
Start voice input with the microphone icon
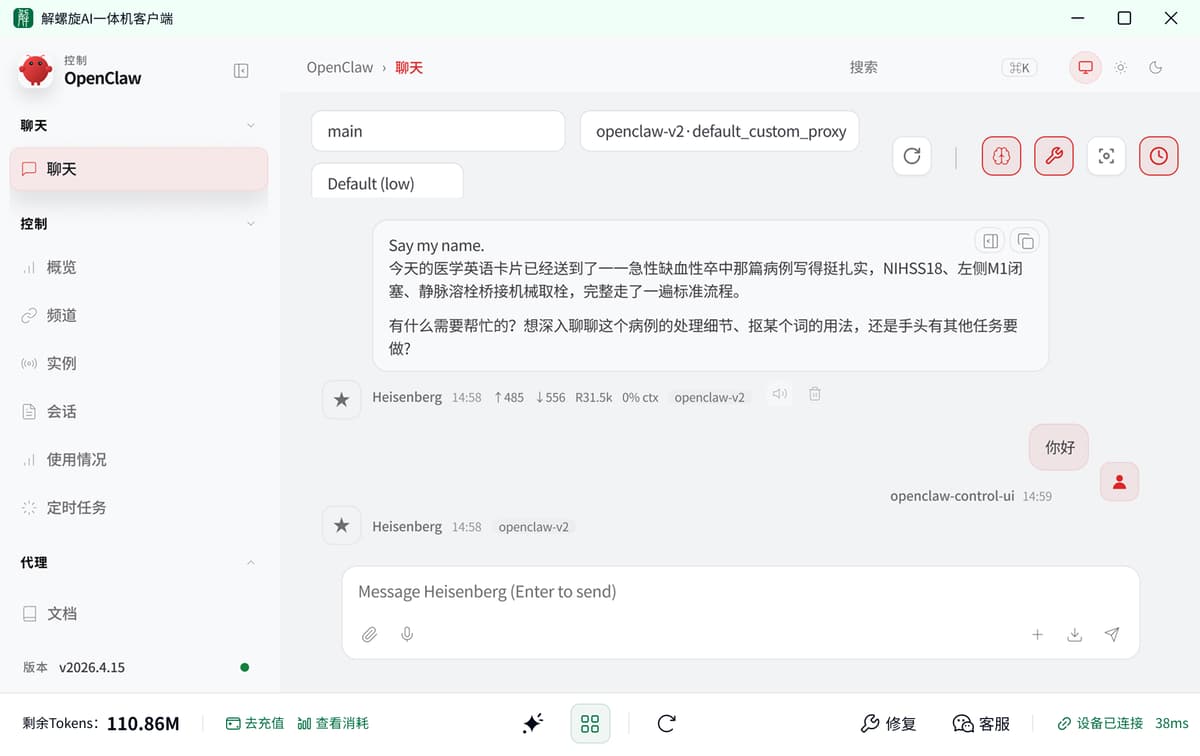[x=407, y=634]
